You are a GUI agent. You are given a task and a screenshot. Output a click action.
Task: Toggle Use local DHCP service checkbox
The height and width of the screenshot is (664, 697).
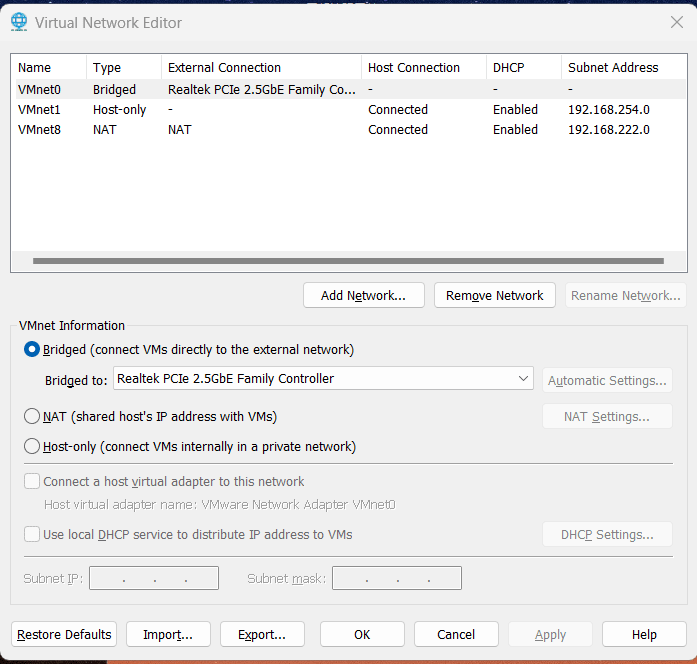[32, 534]
